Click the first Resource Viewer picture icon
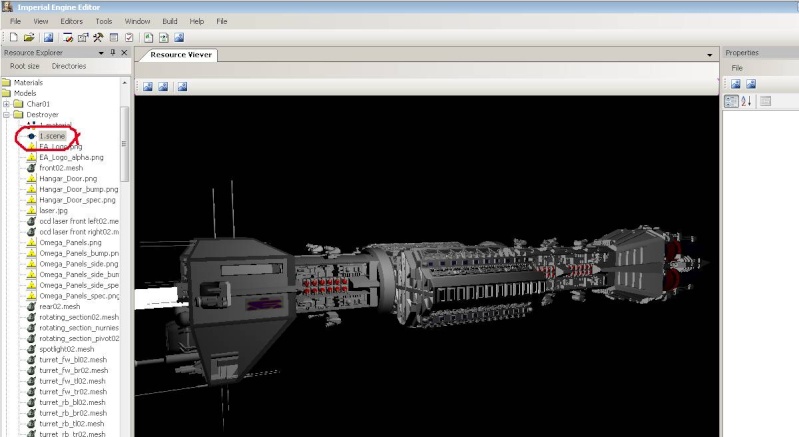This screenshot has width=799, height=437. pyautogui.click(x=148, y=87)
